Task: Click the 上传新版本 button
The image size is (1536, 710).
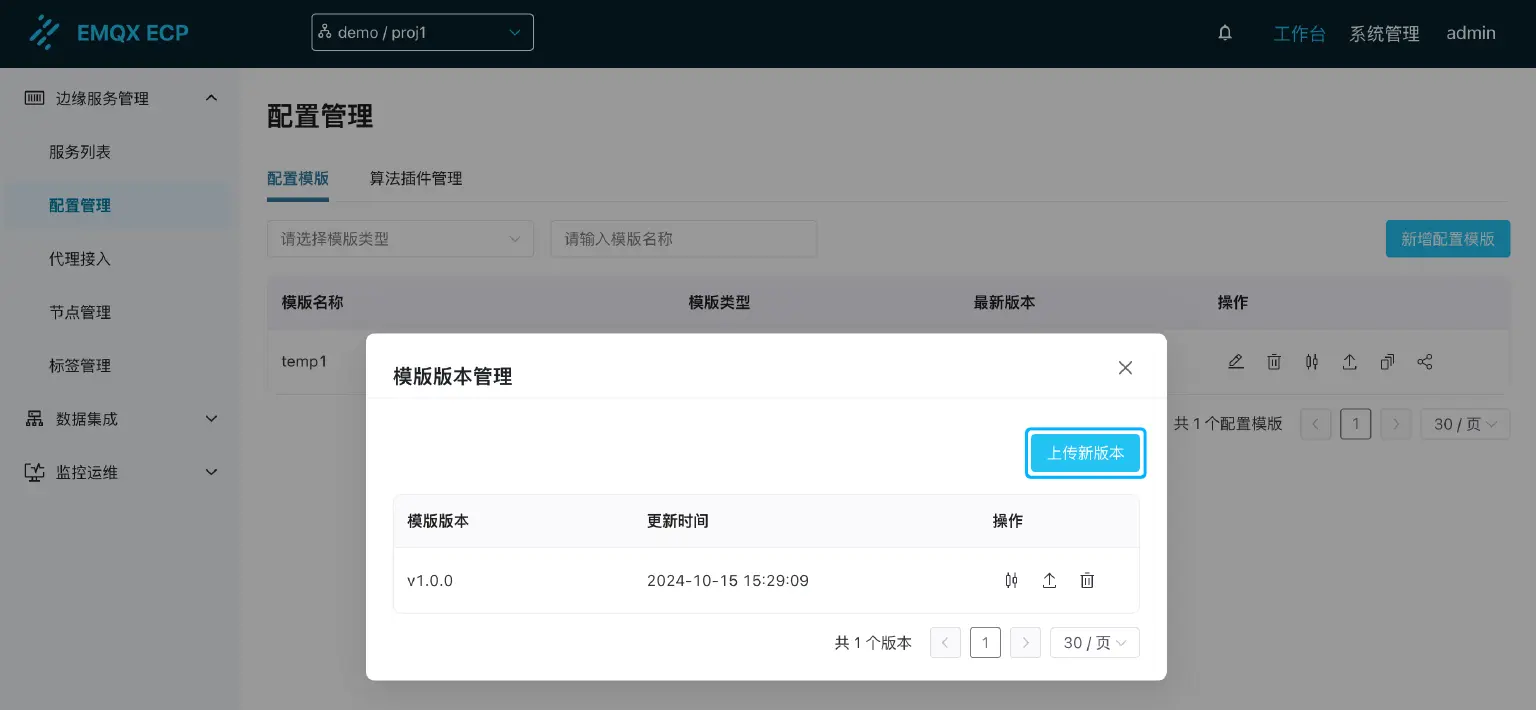Action: click(x=1085, y=453)
